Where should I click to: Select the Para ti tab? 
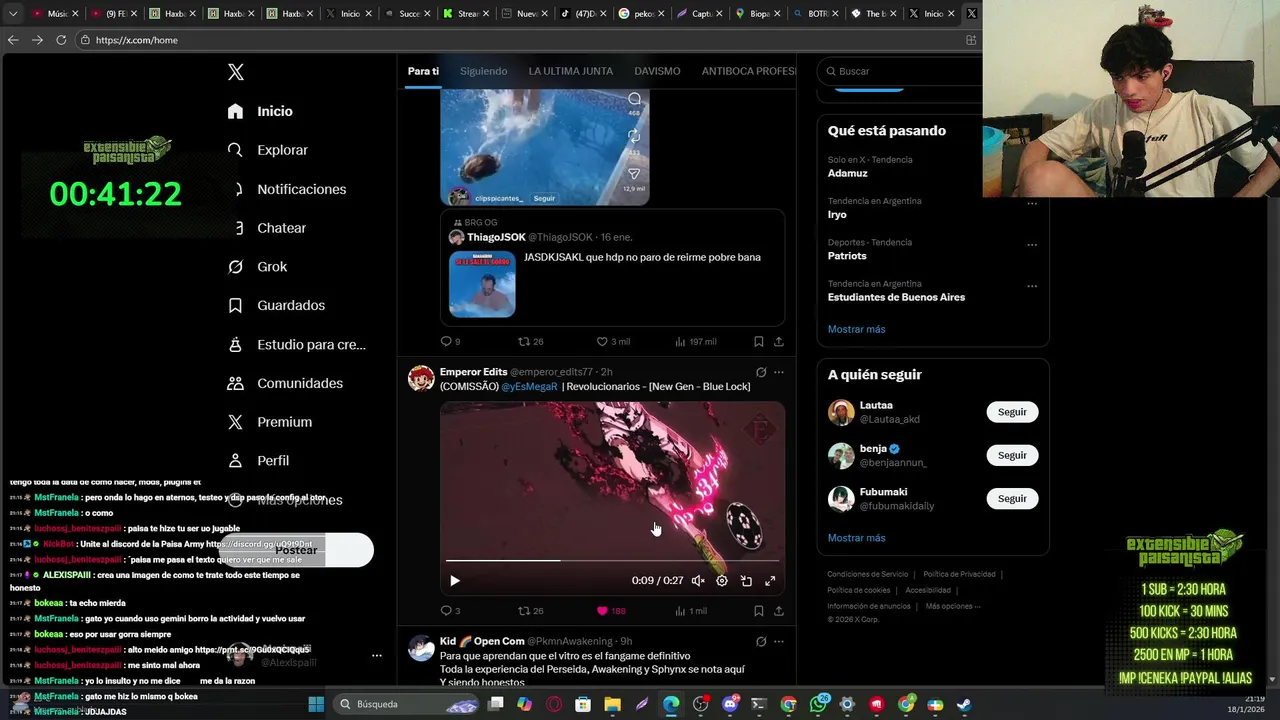pyautogui.click(x=423, y=71)
